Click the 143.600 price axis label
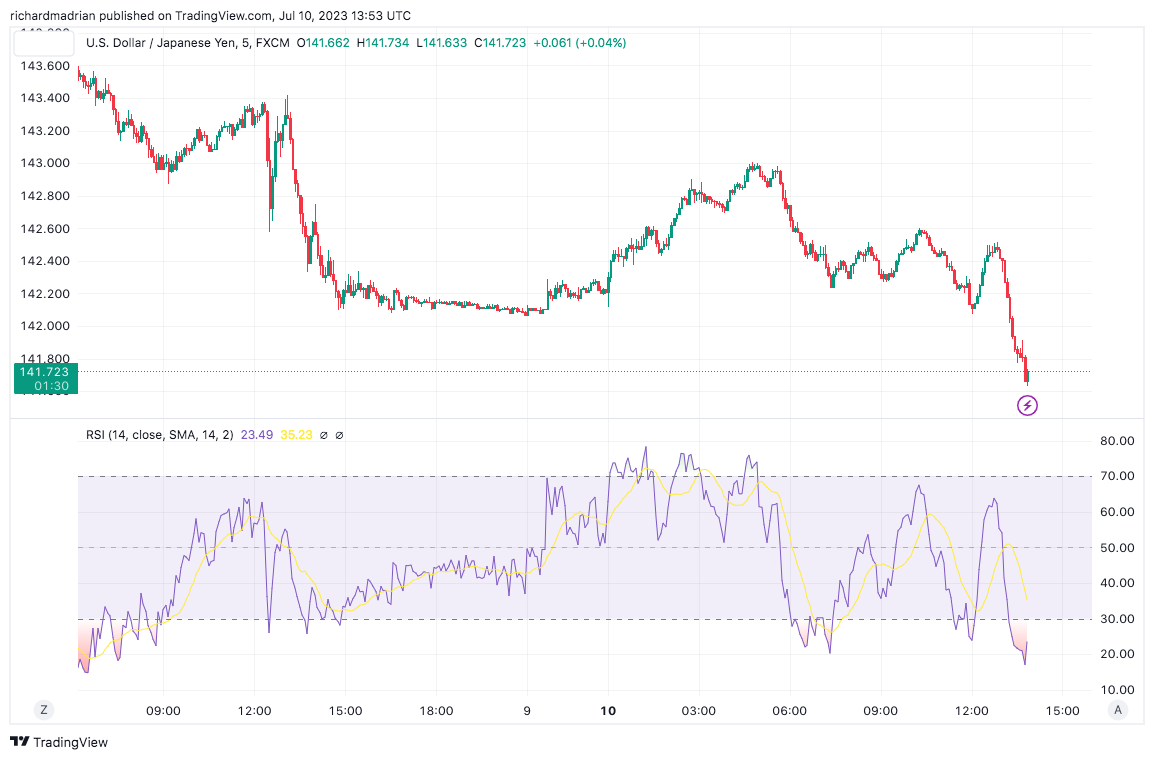Screen dimensions: 1154x759 coord(46,66)
